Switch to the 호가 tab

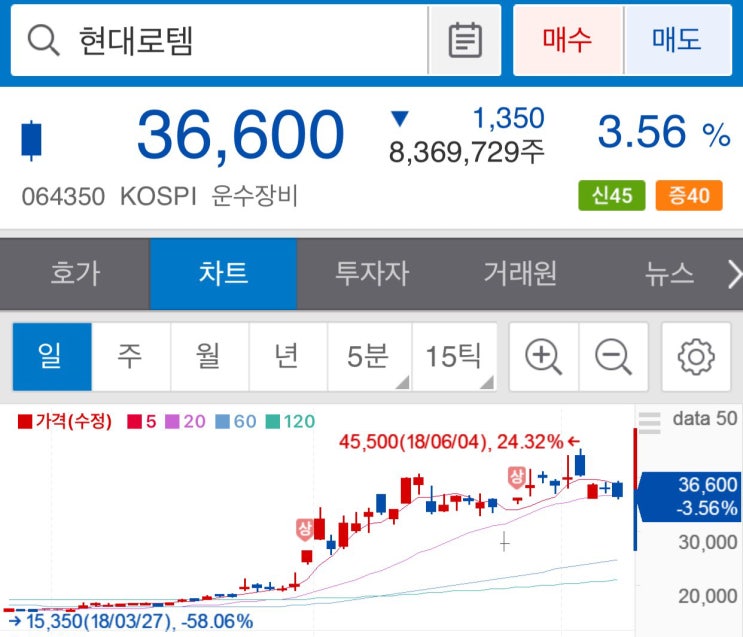75,274
